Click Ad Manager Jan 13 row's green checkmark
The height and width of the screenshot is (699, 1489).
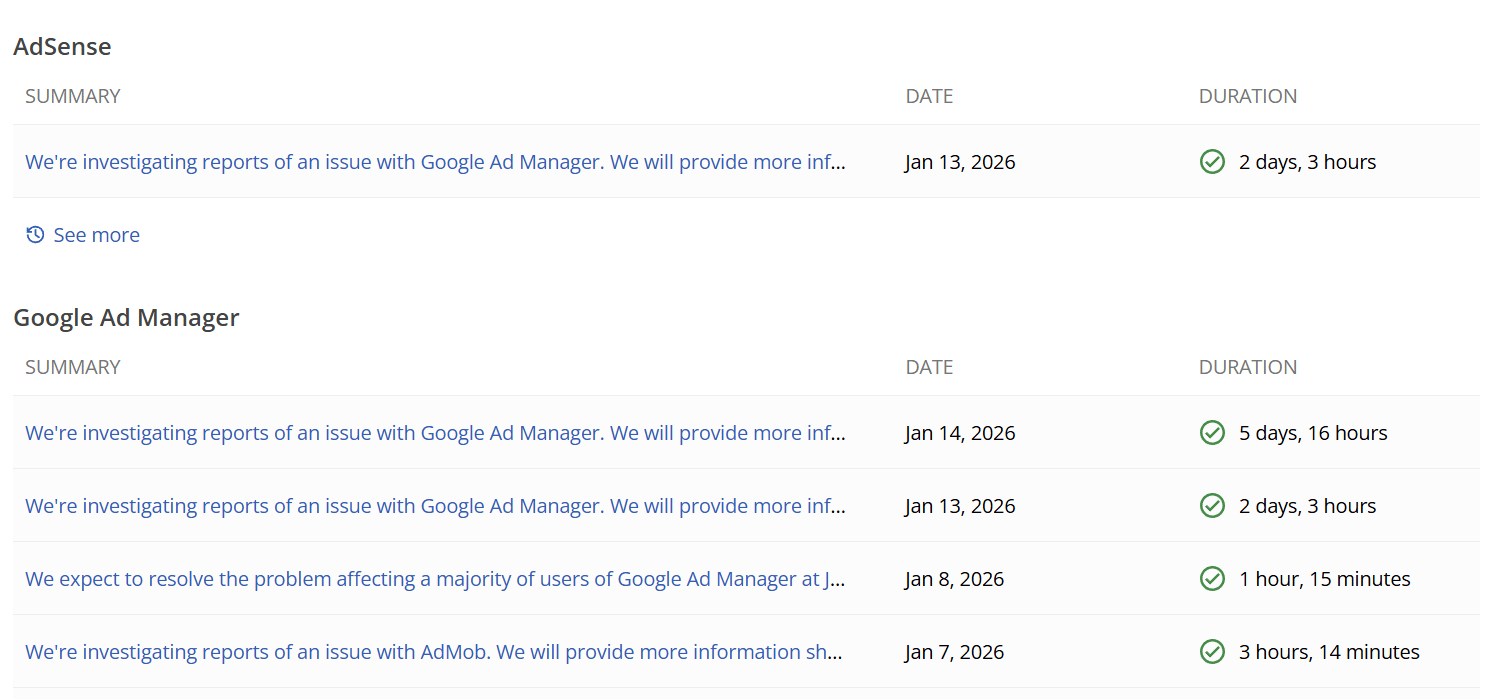click(x=1212, y=506)
